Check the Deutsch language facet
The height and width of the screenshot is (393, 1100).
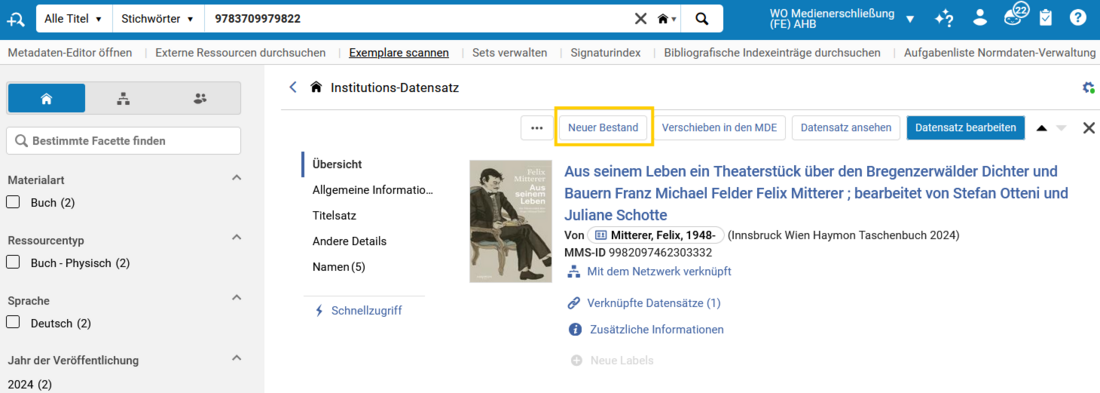tap(13, 324)
